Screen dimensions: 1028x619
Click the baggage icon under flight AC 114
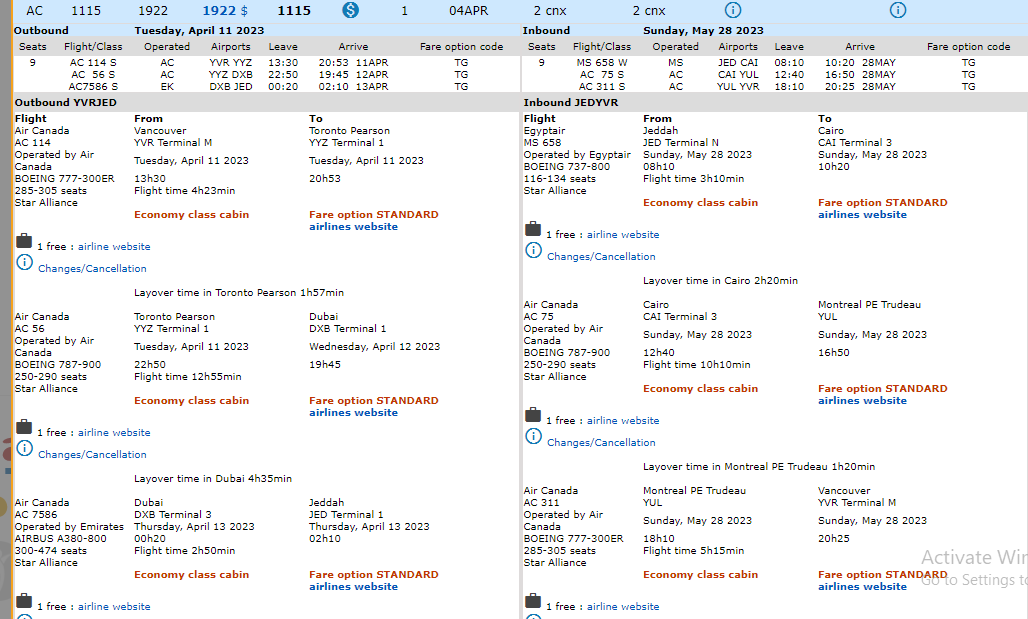pyautogui.click(x=24, y=241)
